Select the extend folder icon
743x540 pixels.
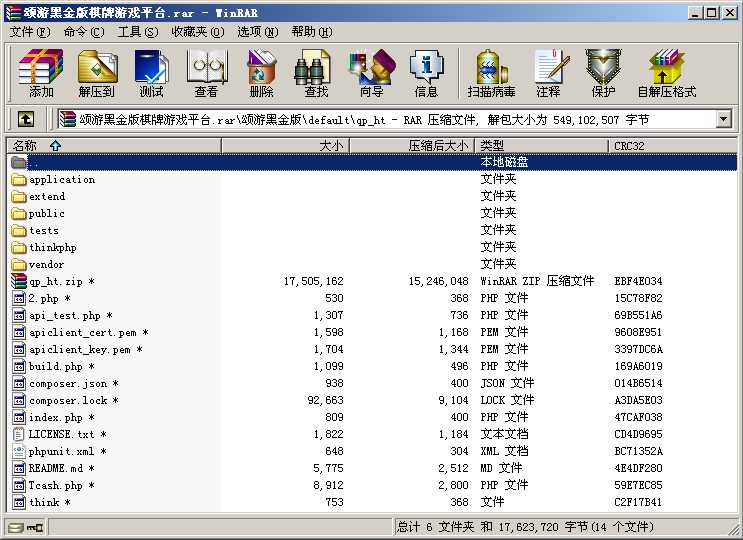coord(19,197)
